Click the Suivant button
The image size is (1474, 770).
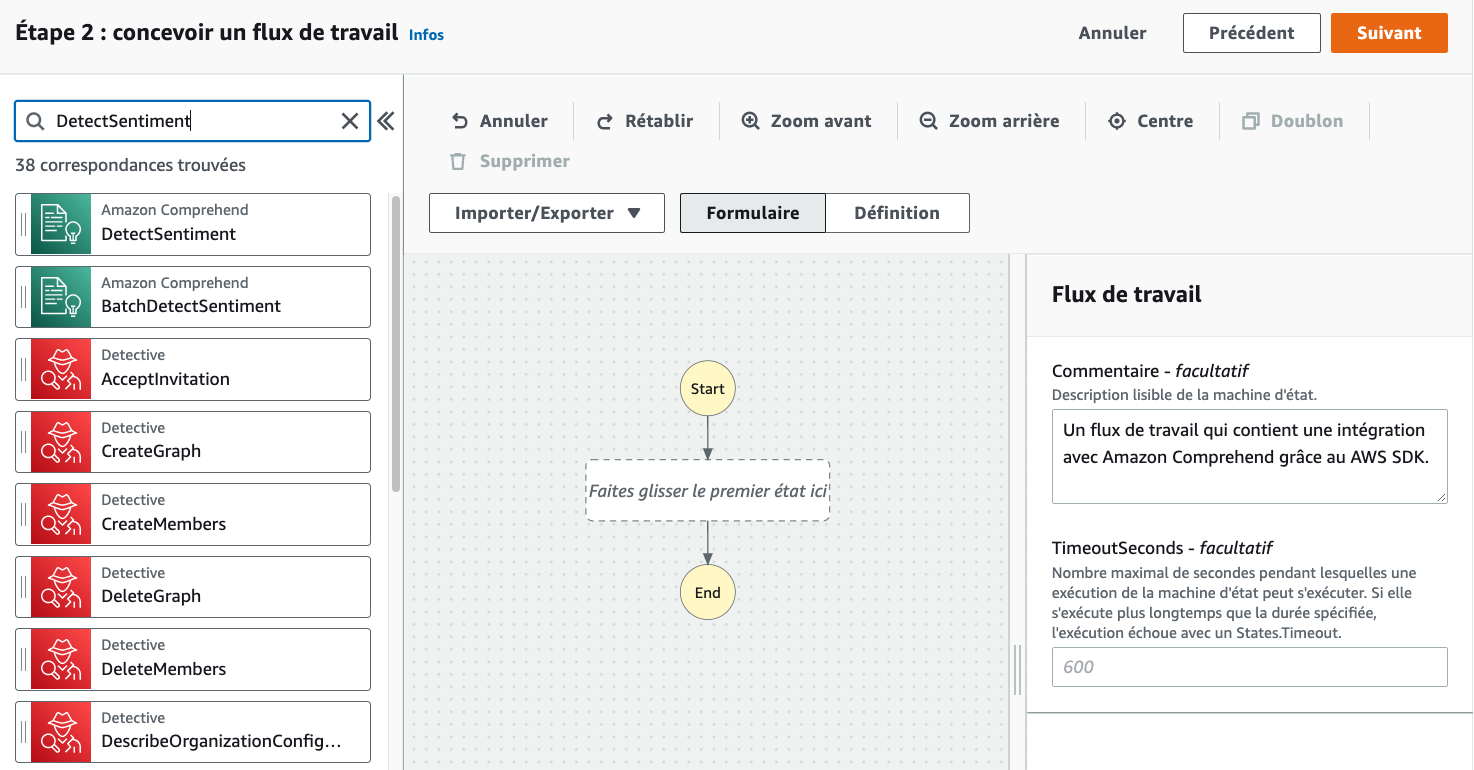[x=1389, y=33]
